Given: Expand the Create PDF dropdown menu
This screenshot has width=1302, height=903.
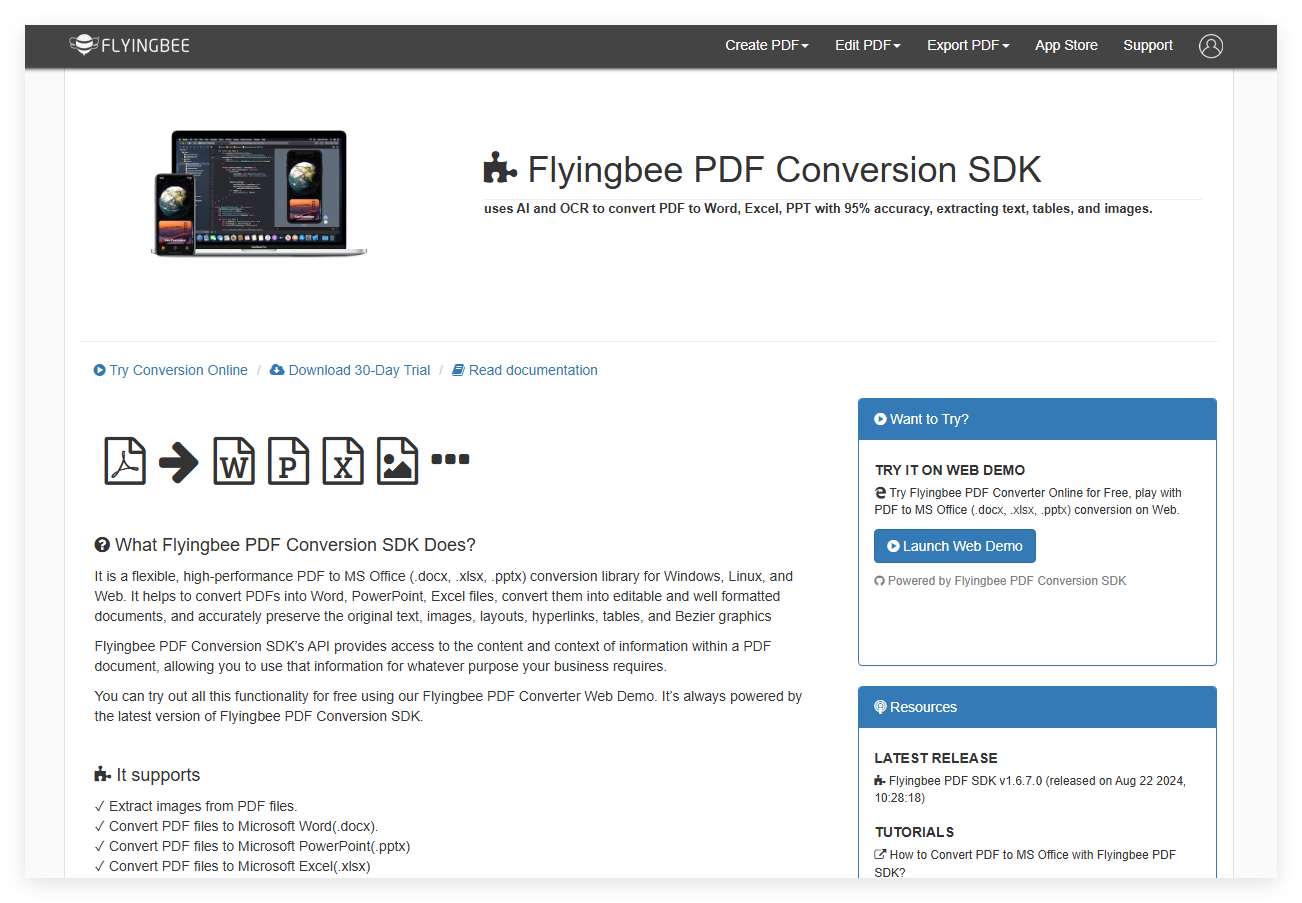Looking at the screenshot, I should click(766, 46).
